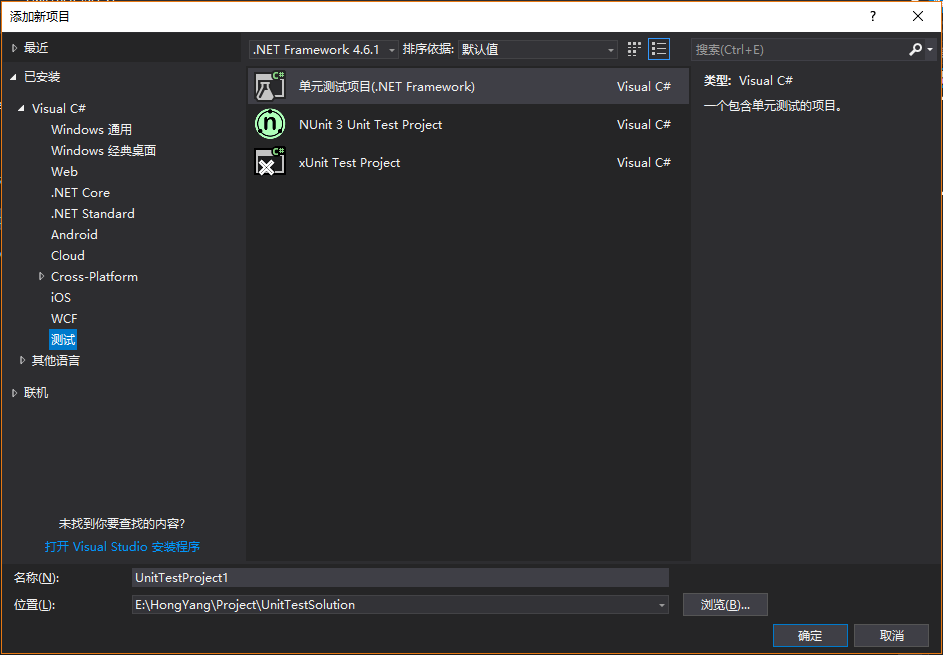The height and width of the screenshot is (655, 943).
Task: Select the WCF category
Action: pos(64,319)
